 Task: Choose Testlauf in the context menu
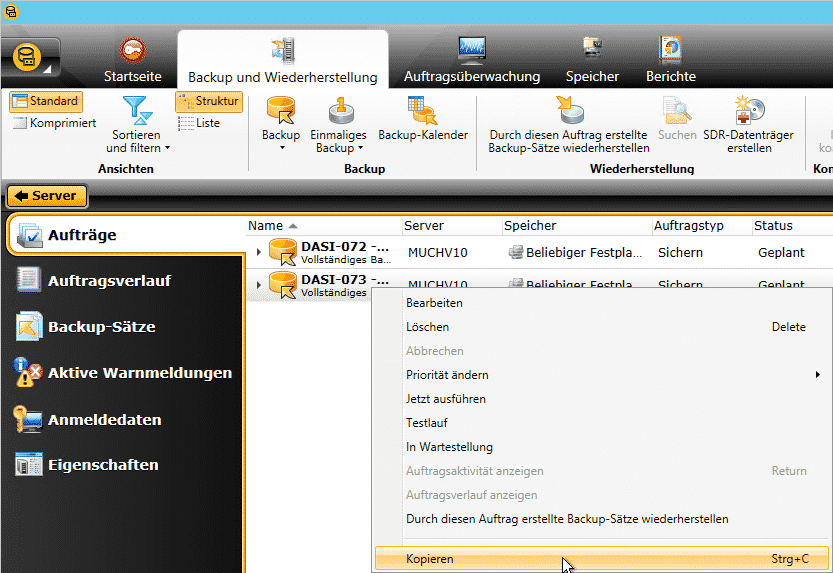(x=601, y=423)
